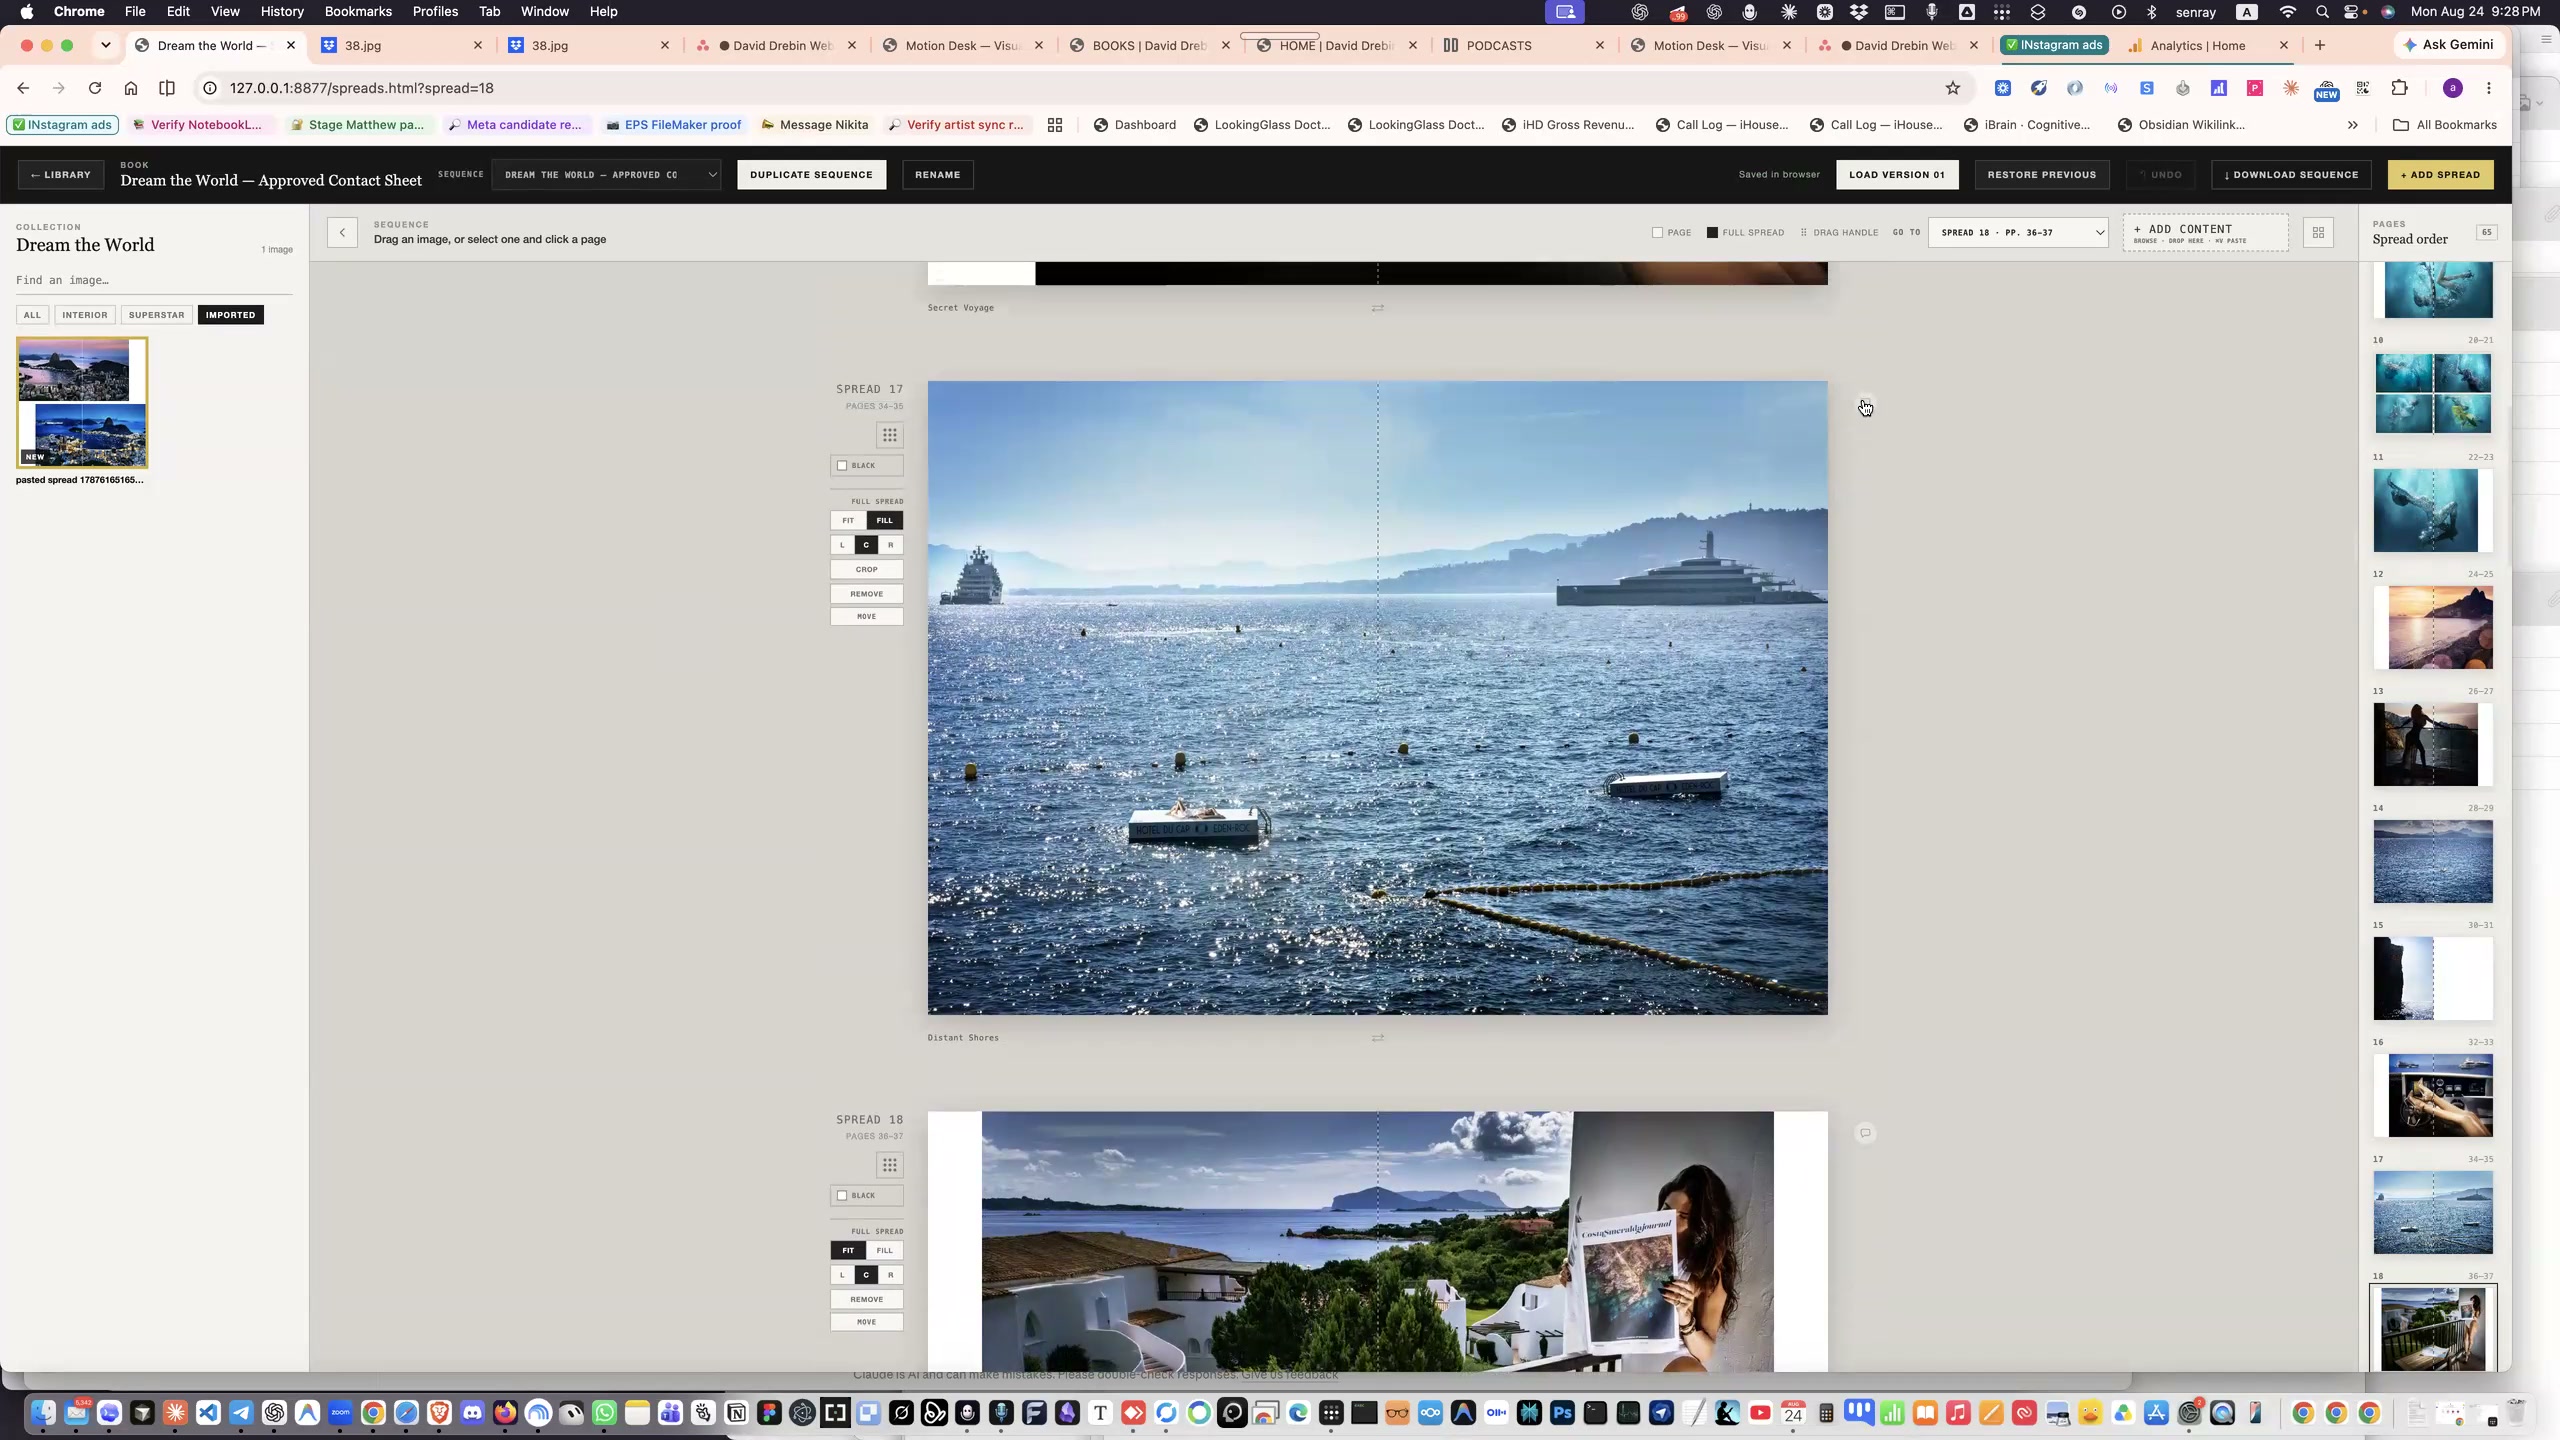Image resolution: width=2560 pixels, height=1440 pixels.
Task: Open Chrome extensions puzzle icon
Action: (2399, 88)
